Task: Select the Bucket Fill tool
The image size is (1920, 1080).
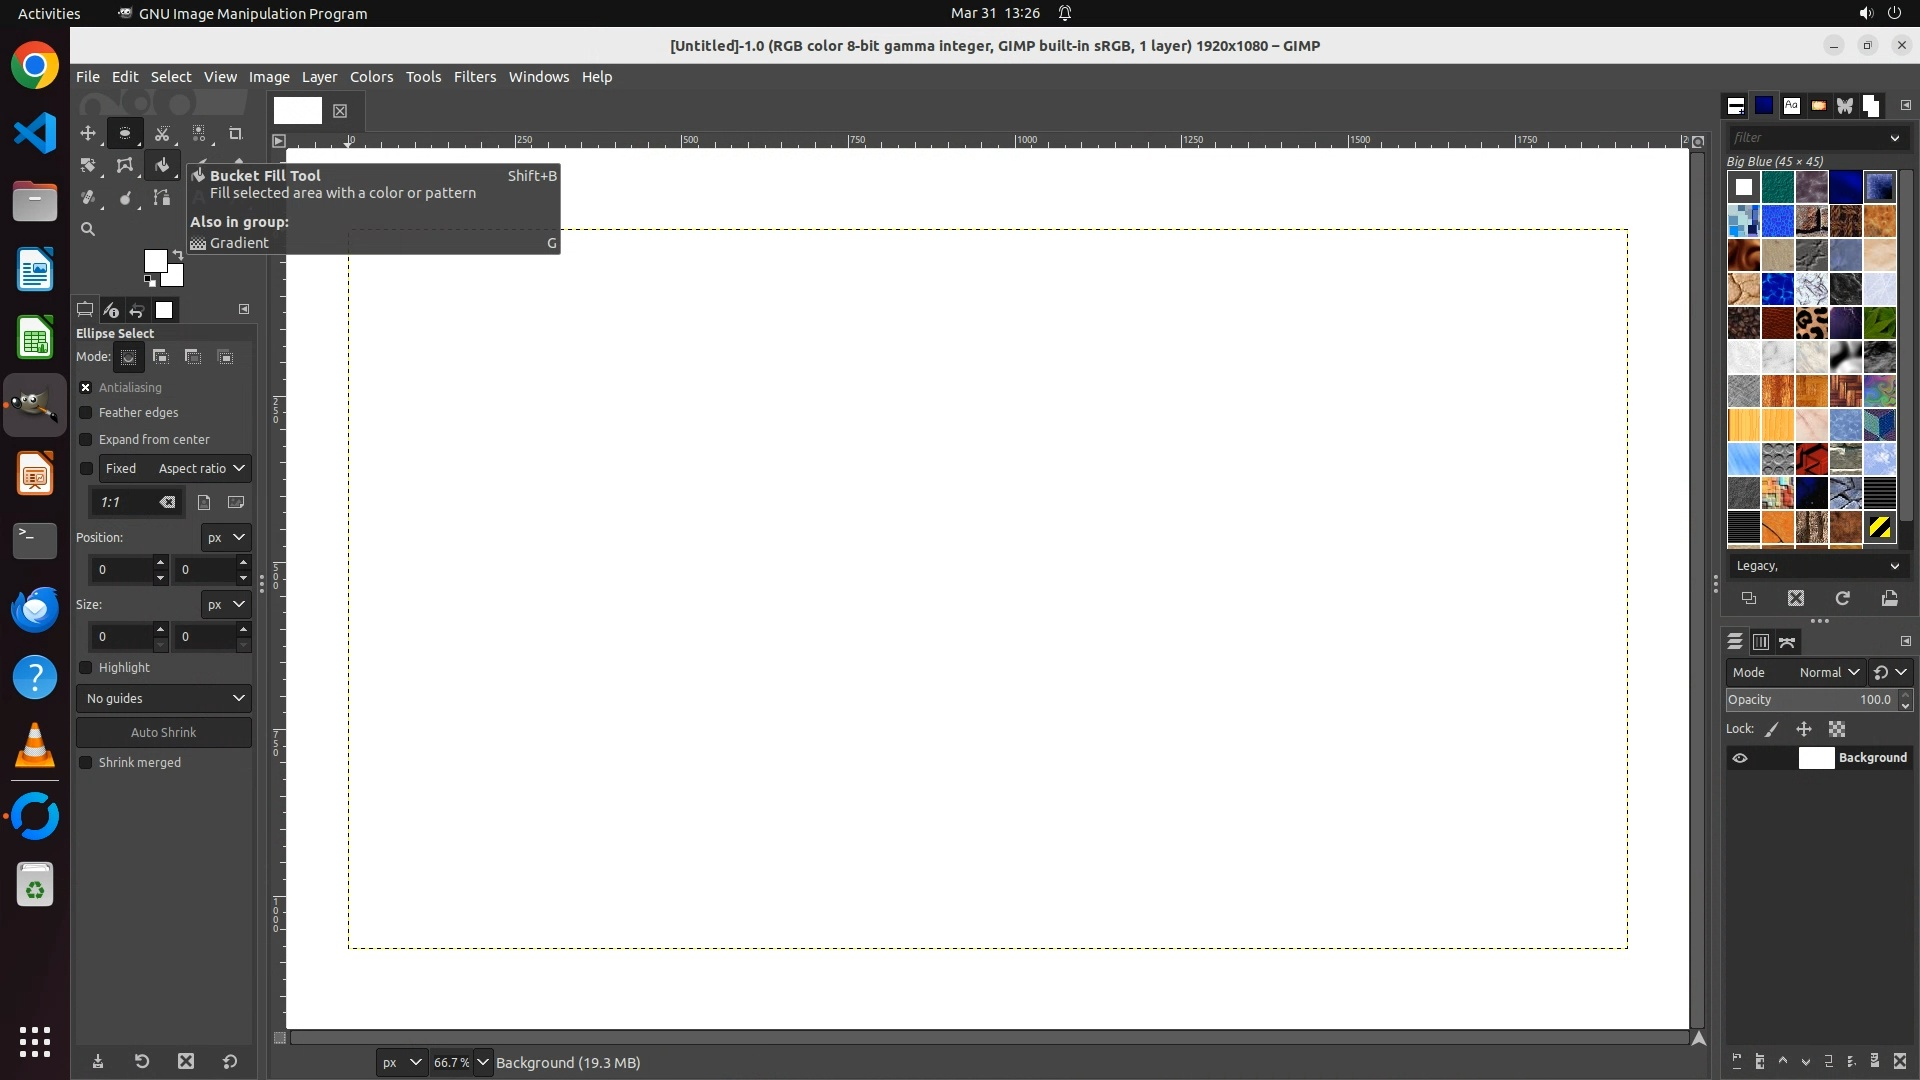Action: tap(162, 165)
